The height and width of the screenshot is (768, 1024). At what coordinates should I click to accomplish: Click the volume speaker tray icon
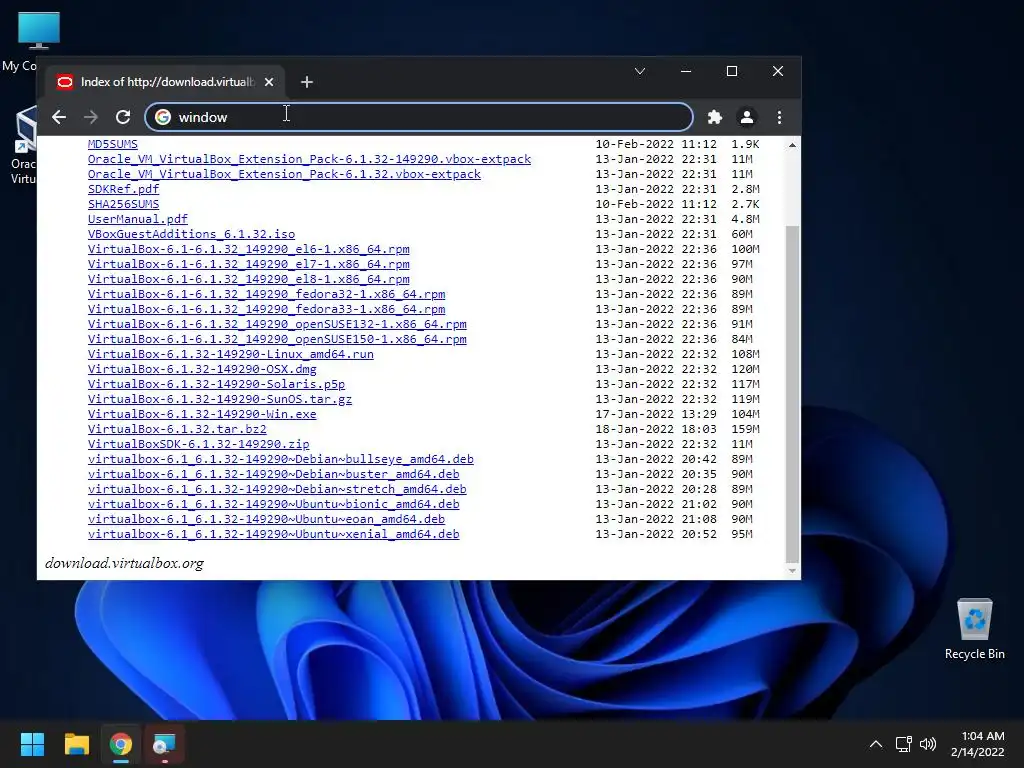point(927,744)
